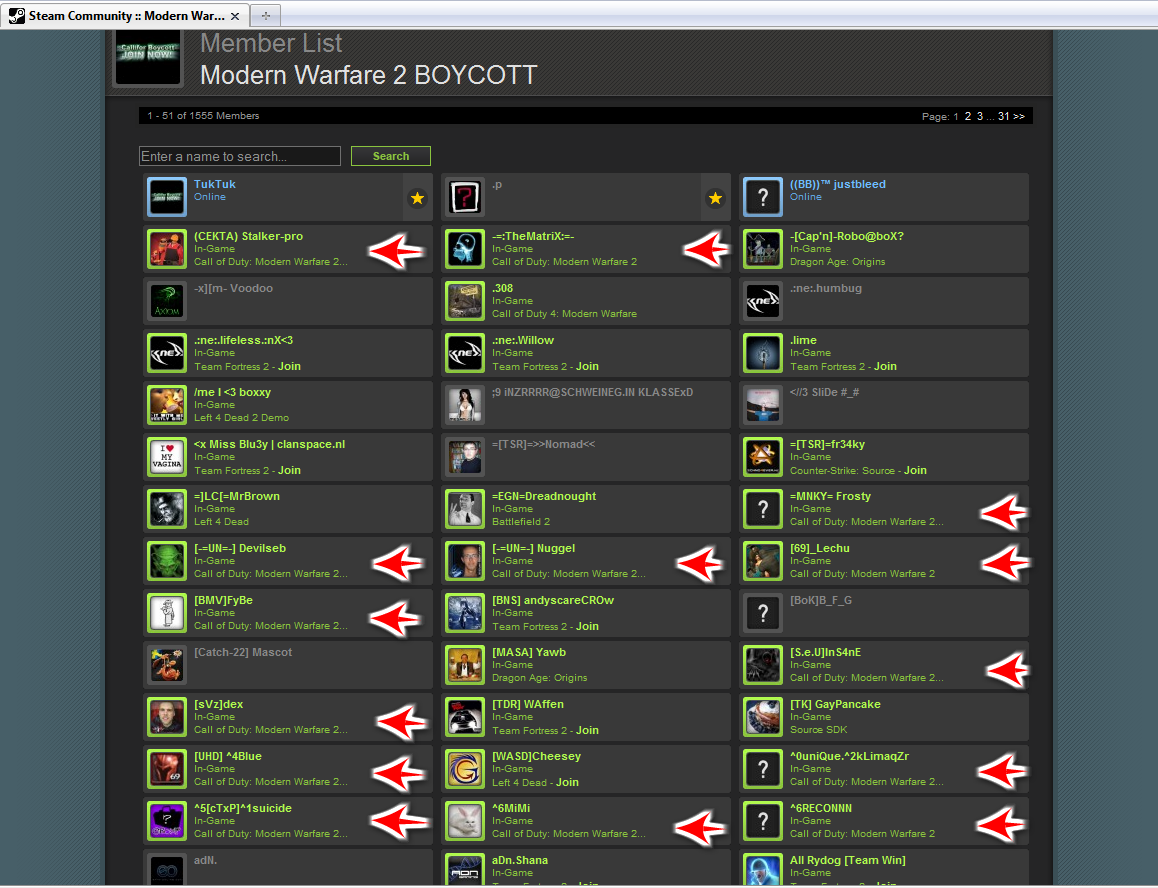Viewport: 1158px width, 888px height.
Task: Toggle the star next to member -p
Action: [715, 198]
